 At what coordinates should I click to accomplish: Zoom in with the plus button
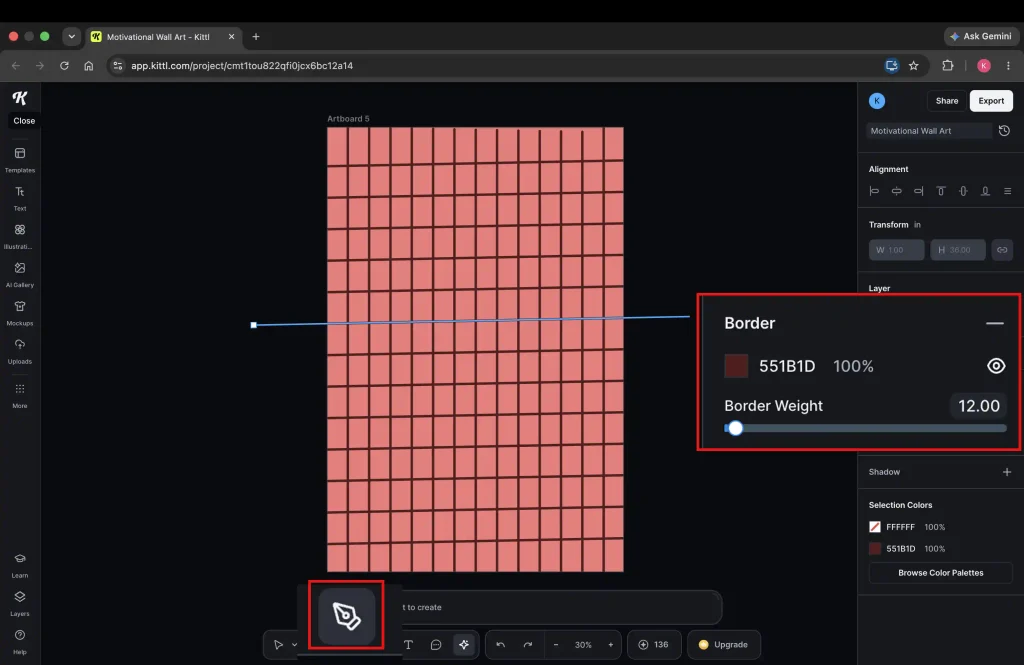click(611, 645)
